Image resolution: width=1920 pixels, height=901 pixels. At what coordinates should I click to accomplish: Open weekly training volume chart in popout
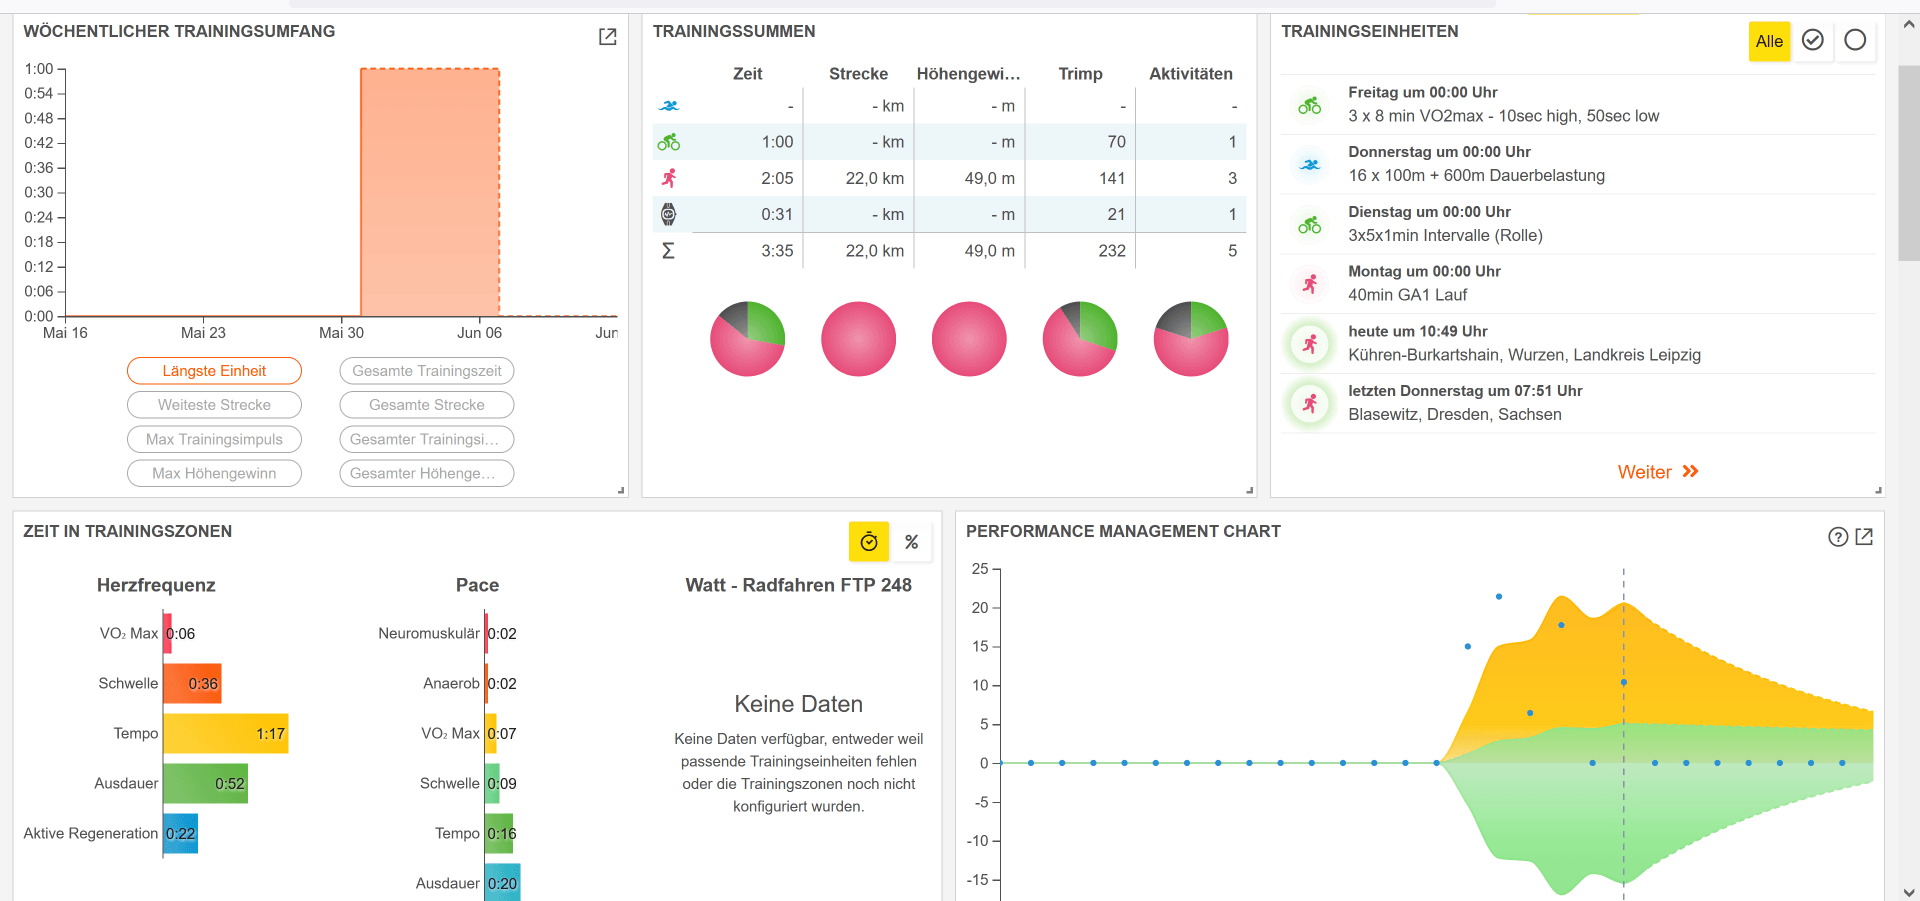(x=607, y=37)
